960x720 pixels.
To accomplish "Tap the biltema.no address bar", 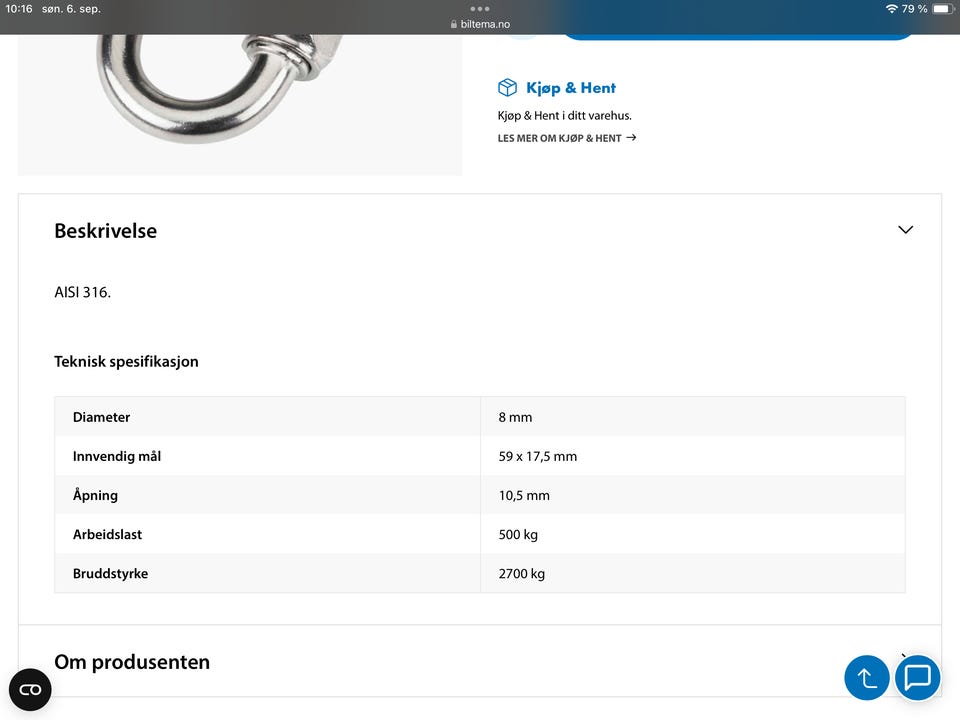I will (480, 24).
